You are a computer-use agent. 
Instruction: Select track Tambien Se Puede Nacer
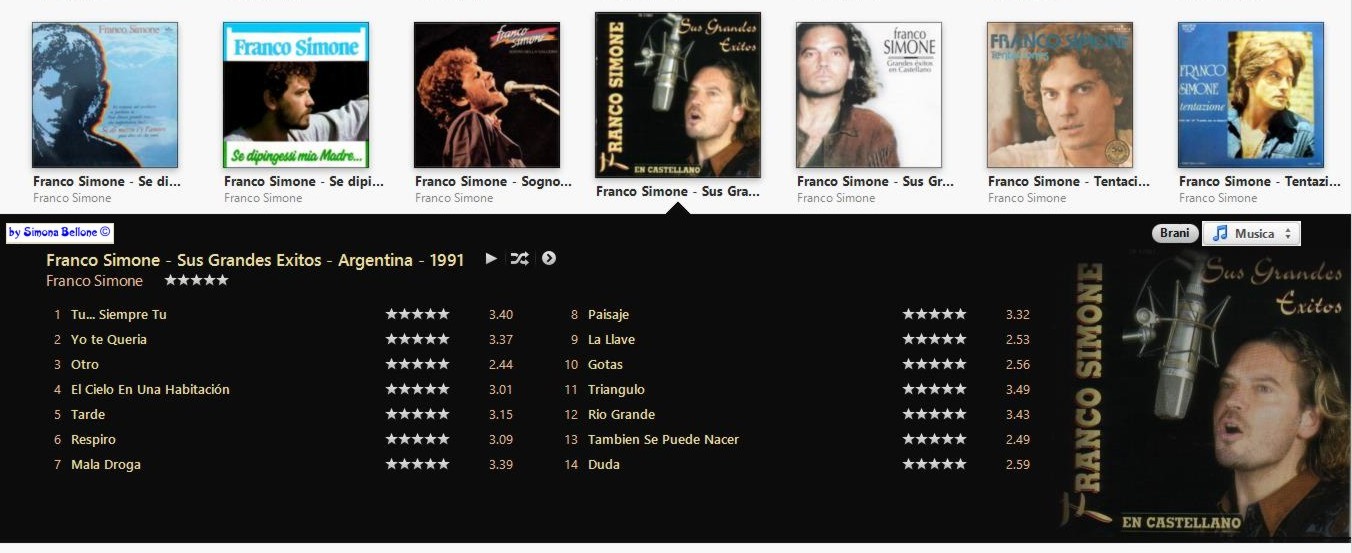coord(664,439)
